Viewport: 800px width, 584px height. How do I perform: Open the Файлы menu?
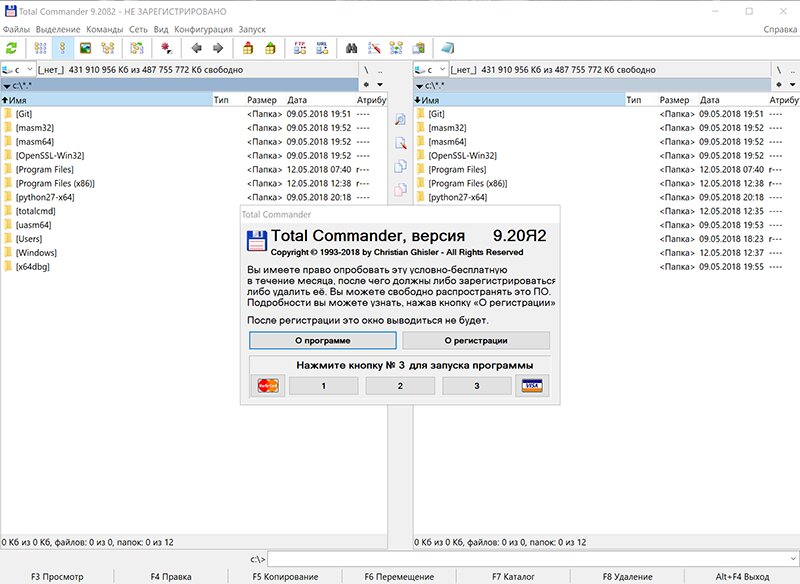tap(16, 30)
